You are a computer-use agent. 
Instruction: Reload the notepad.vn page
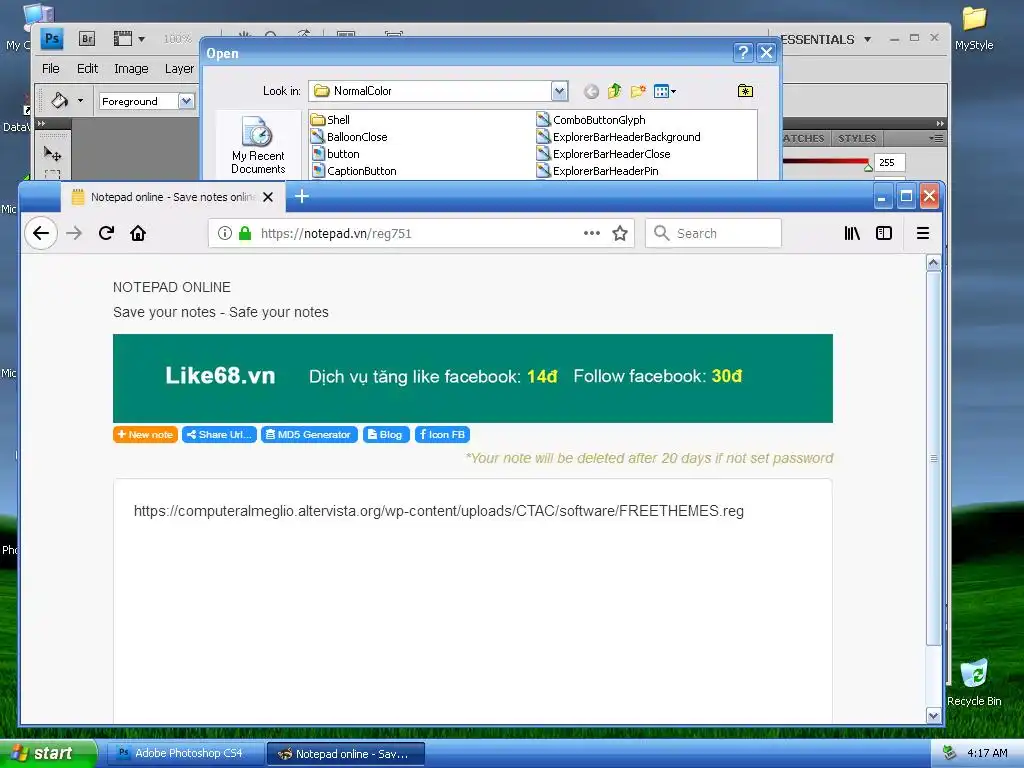click(106, 233)
